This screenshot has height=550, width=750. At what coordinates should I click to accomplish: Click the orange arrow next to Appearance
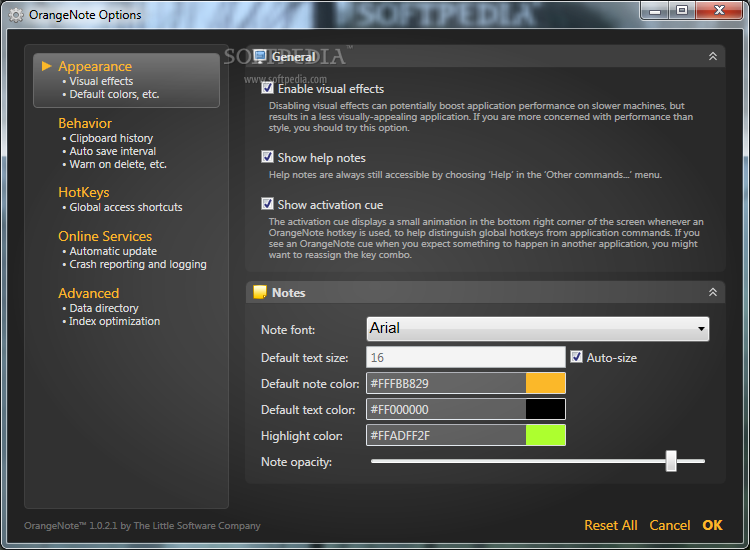pyautogui.click(x=46, y=66)
